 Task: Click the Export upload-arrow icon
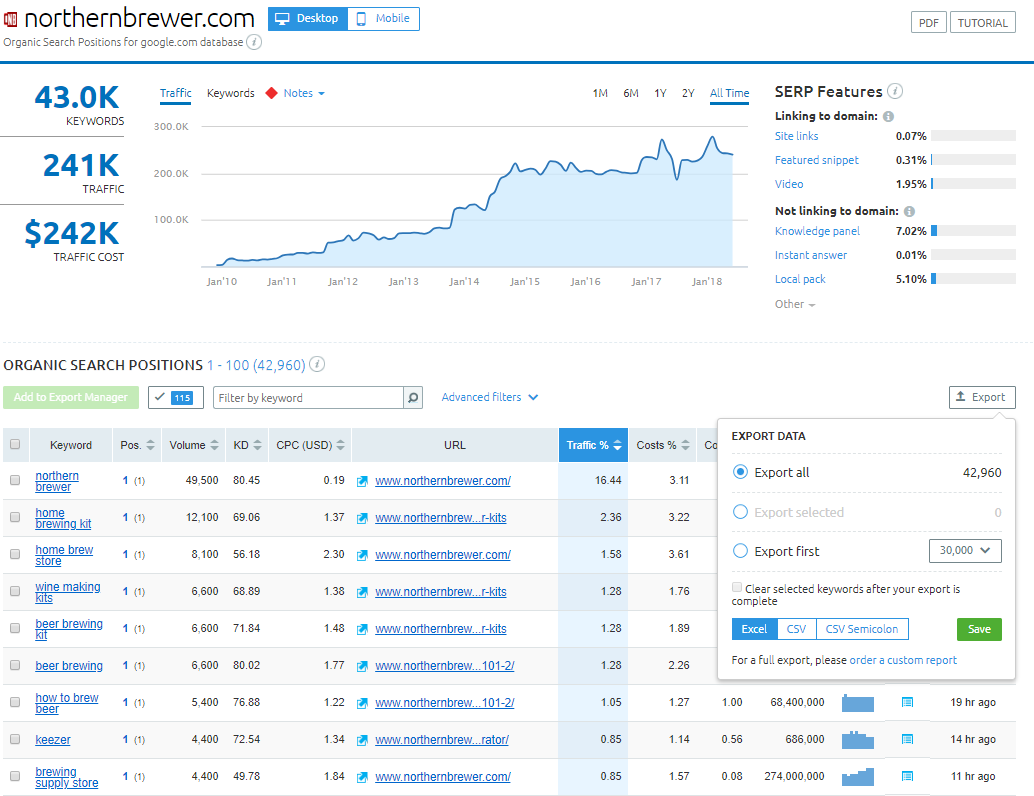(x=963, y=397)
